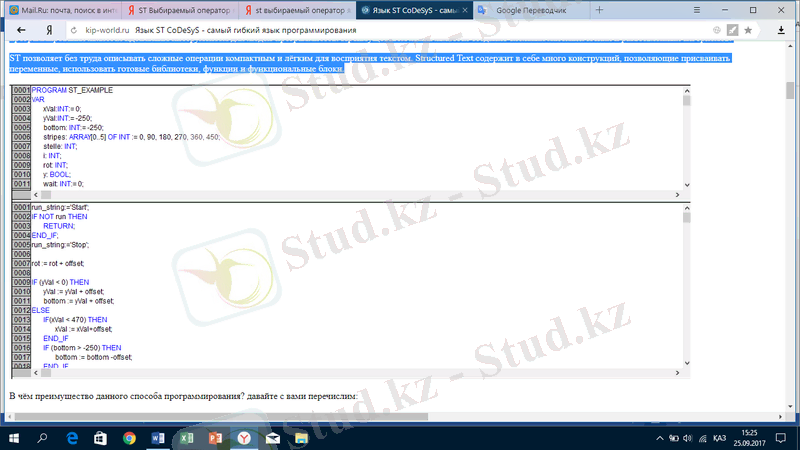Switch to the Google Переводчик tab
800x450 pixels.
531,10
